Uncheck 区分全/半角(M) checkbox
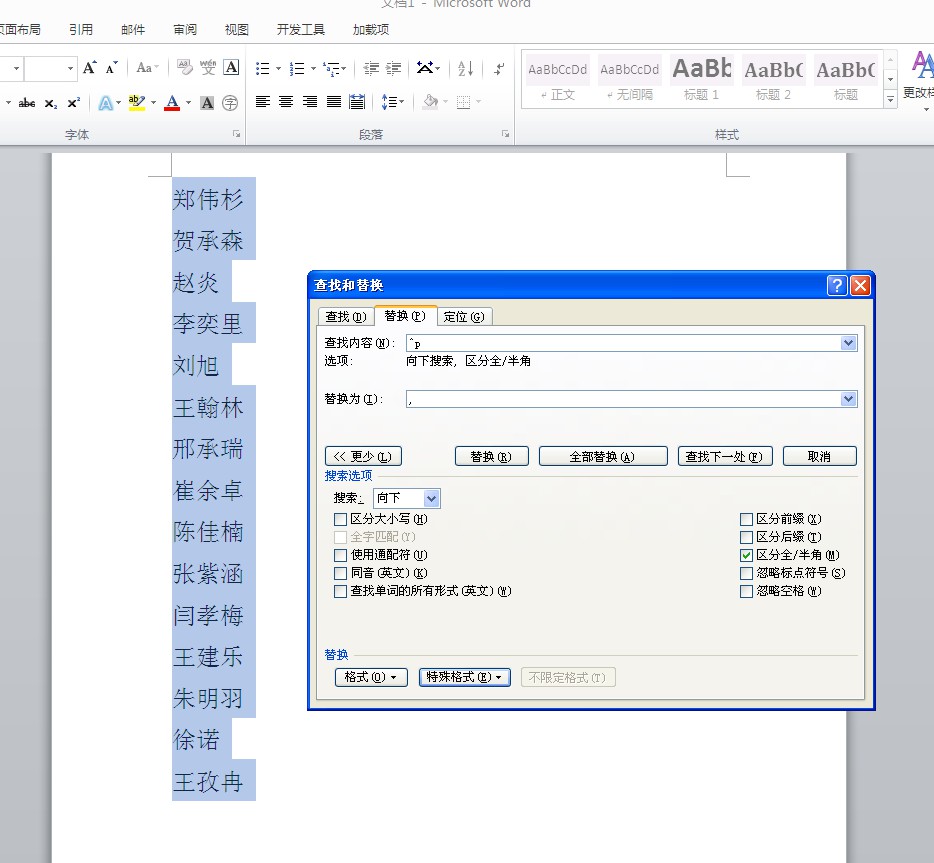 click(746, 555)
